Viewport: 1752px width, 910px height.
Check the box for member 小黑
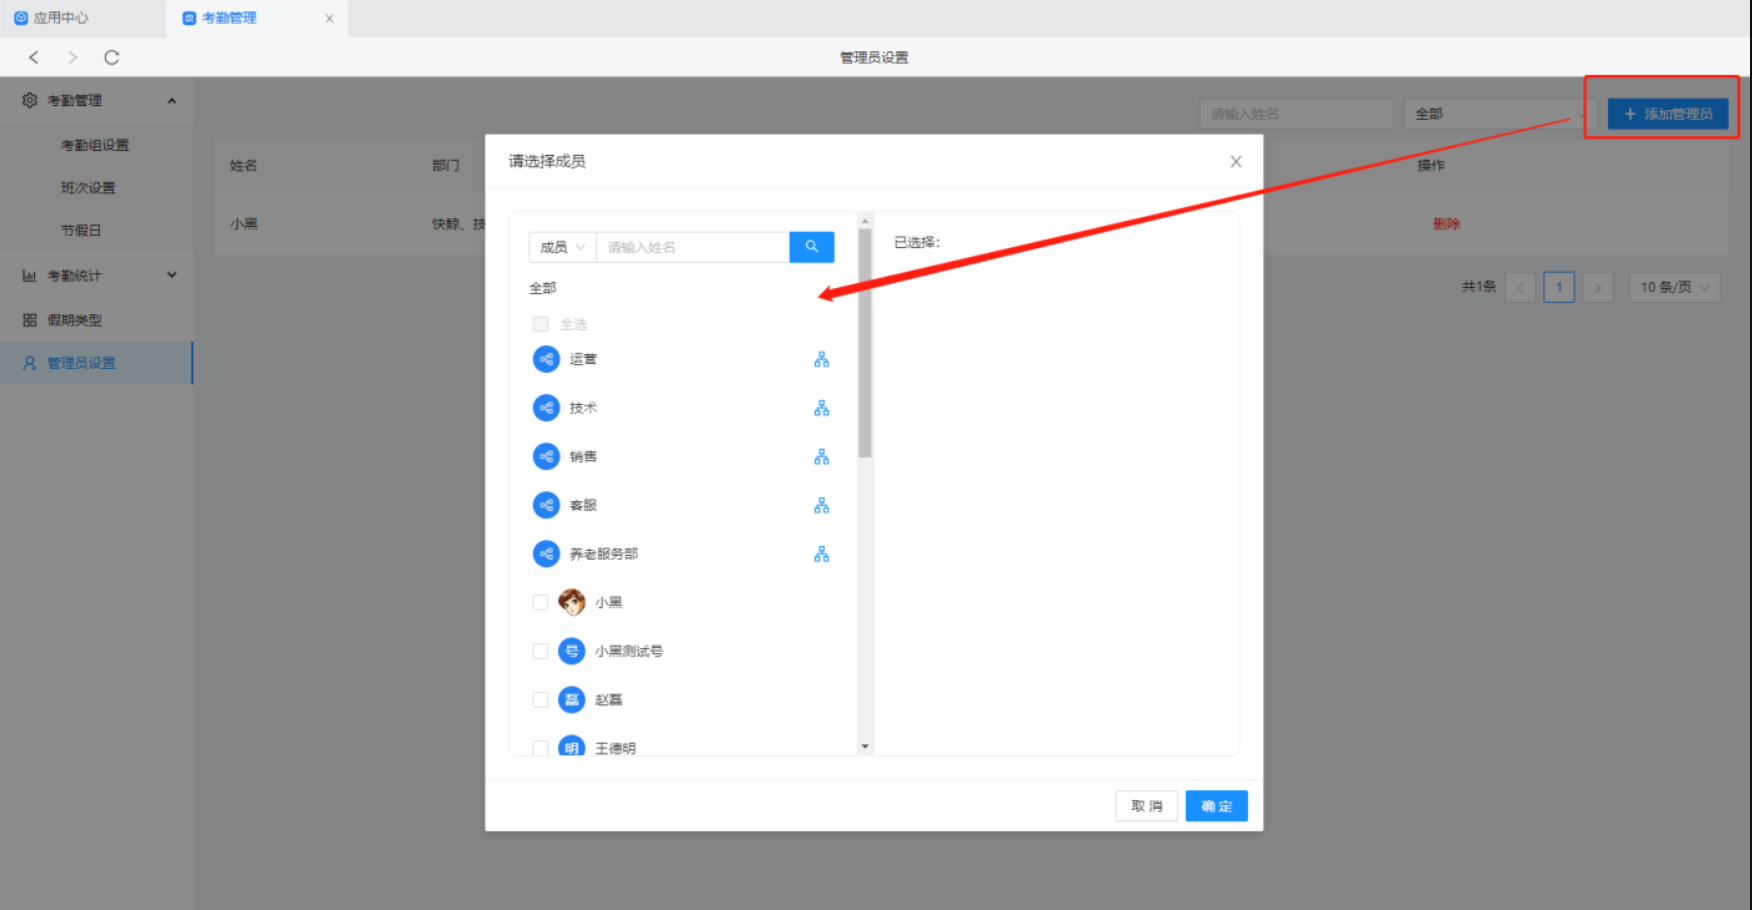tap(541, 602)
